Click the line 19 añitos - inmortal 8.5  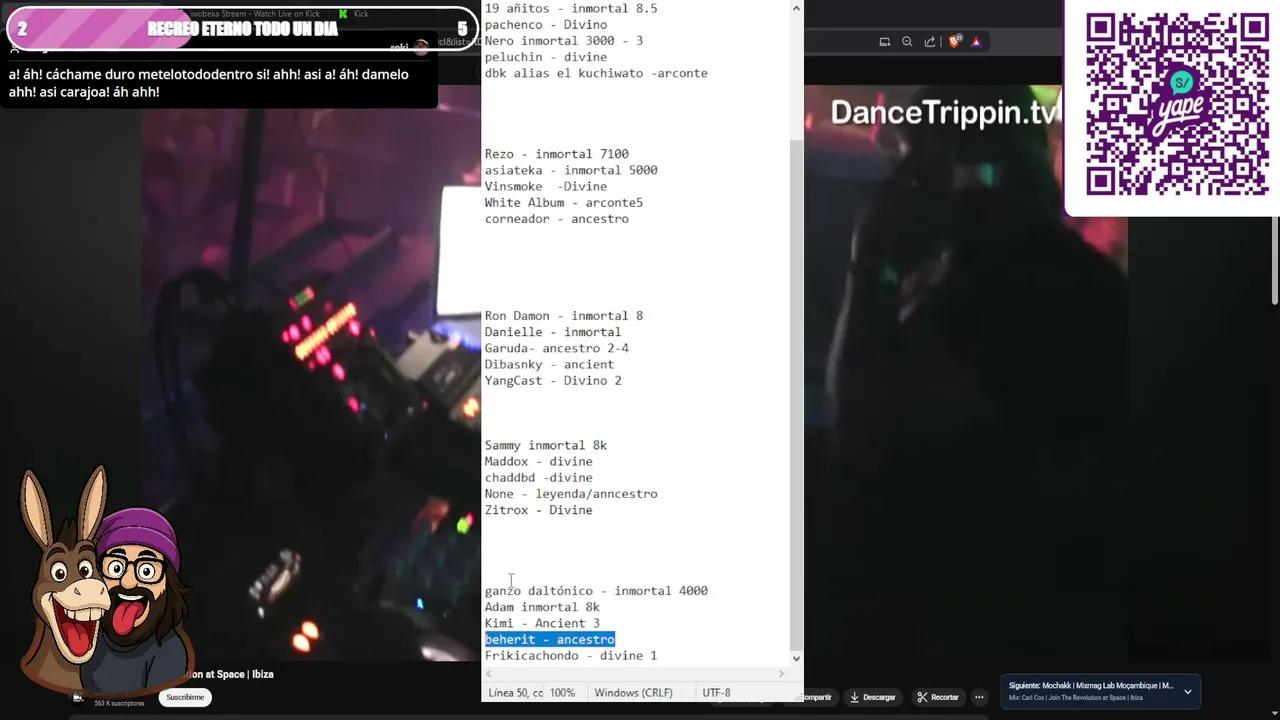click(571, 8)
